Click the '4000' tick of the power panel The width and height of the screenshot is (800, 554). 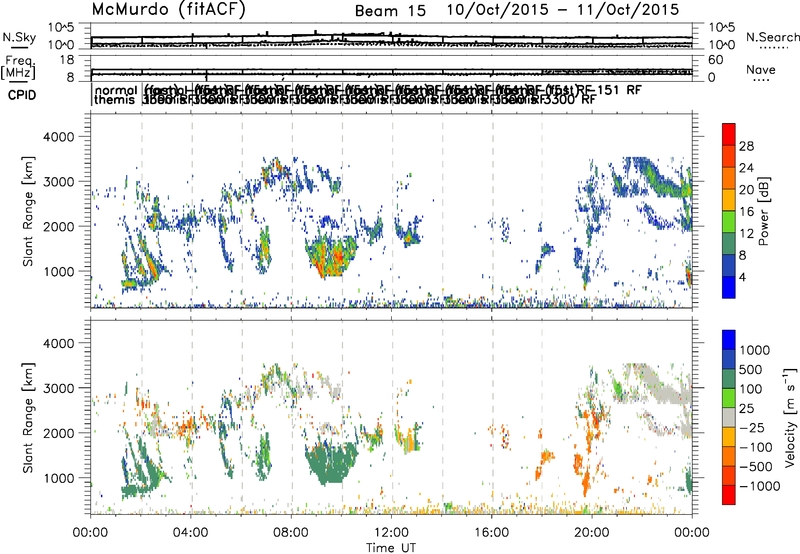(x=58, y=137)
